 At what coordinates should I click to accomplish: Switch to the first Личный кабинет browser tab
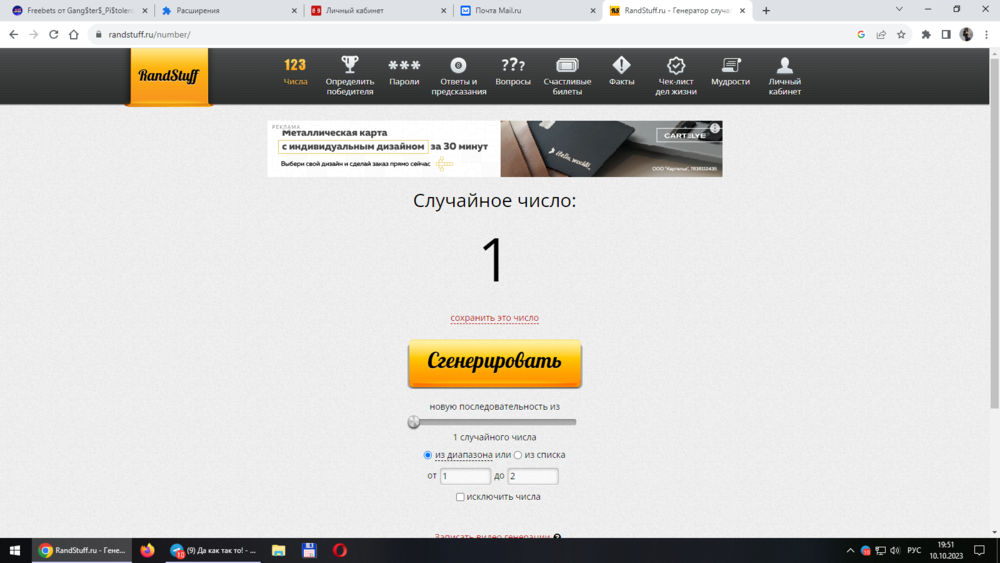tap(378, 11)
